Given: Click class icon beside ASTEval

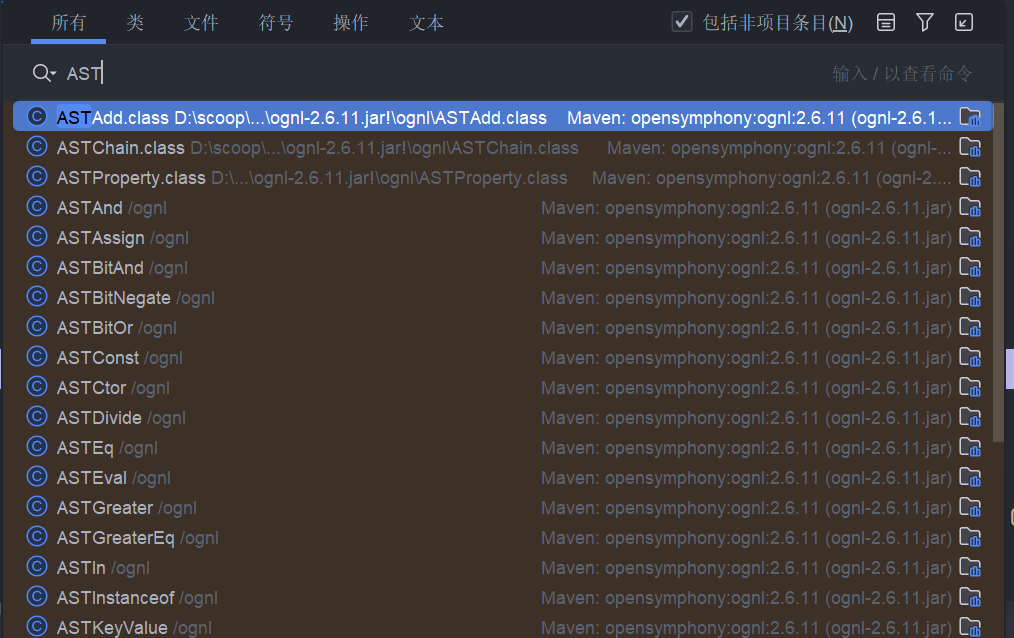Looking at the screenshot, I should pos(37,476).
